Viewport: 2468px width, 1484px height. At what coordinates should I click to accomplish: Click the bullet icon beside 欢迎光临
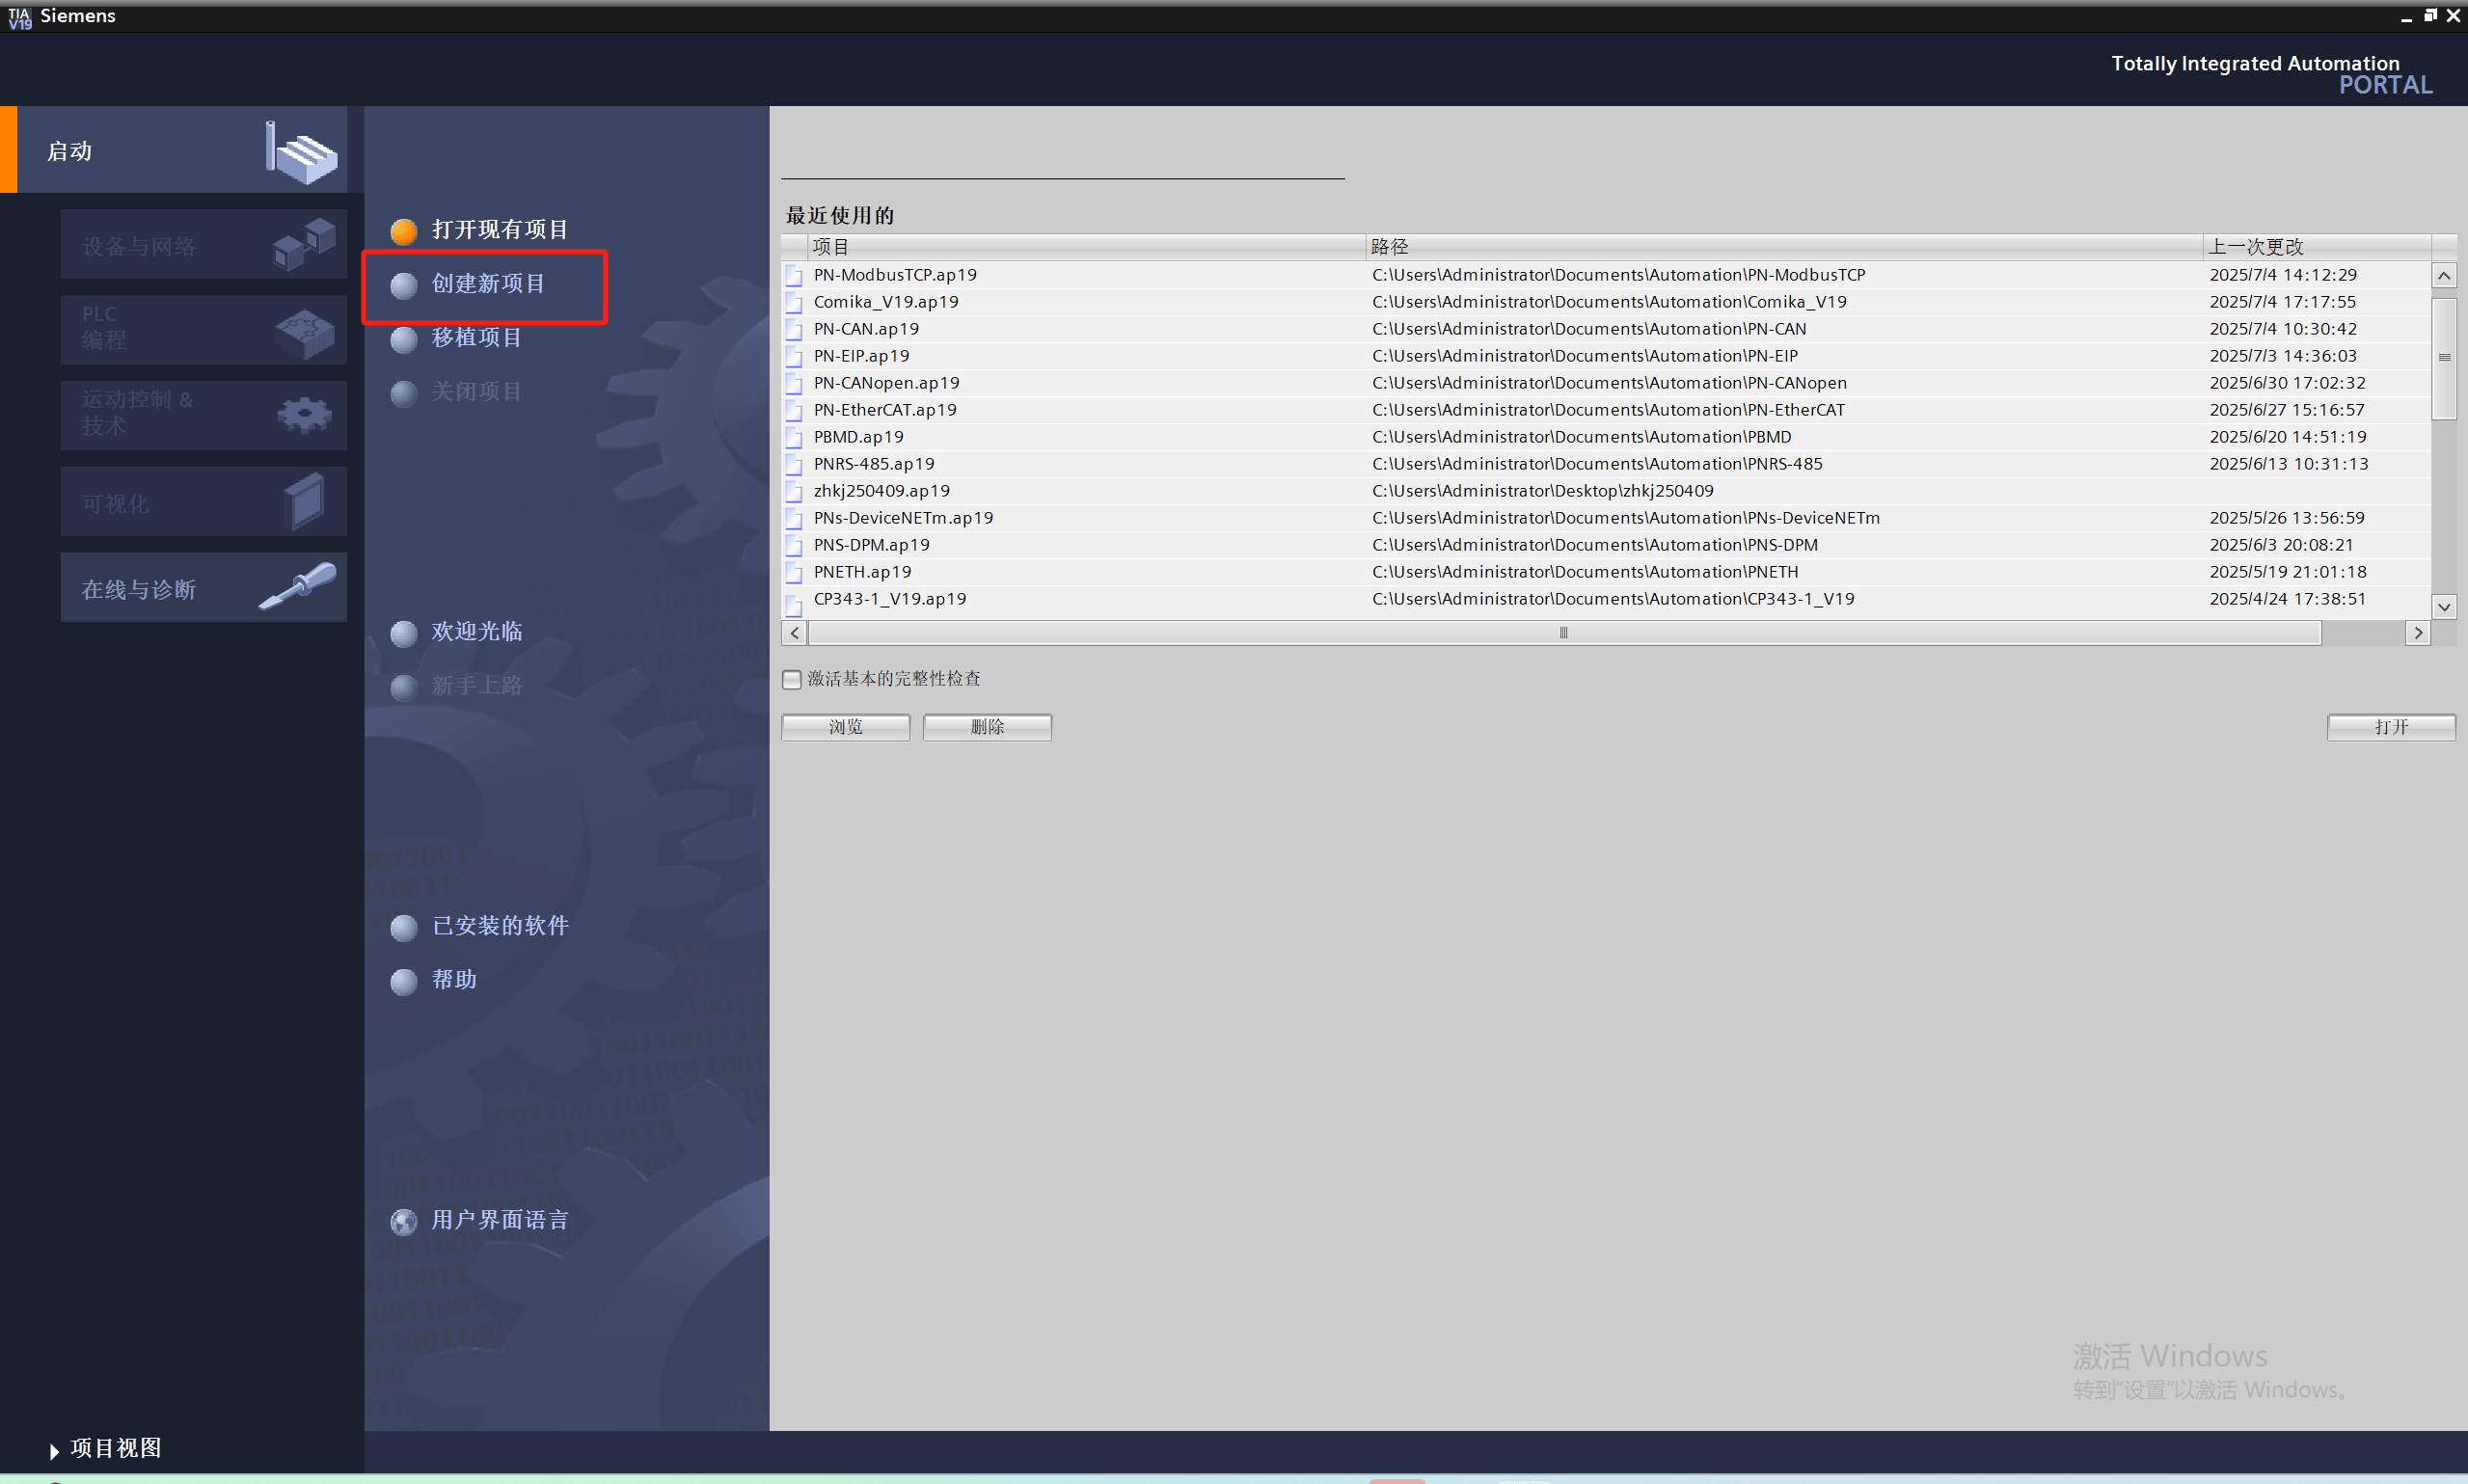click(x=404, y=634)
